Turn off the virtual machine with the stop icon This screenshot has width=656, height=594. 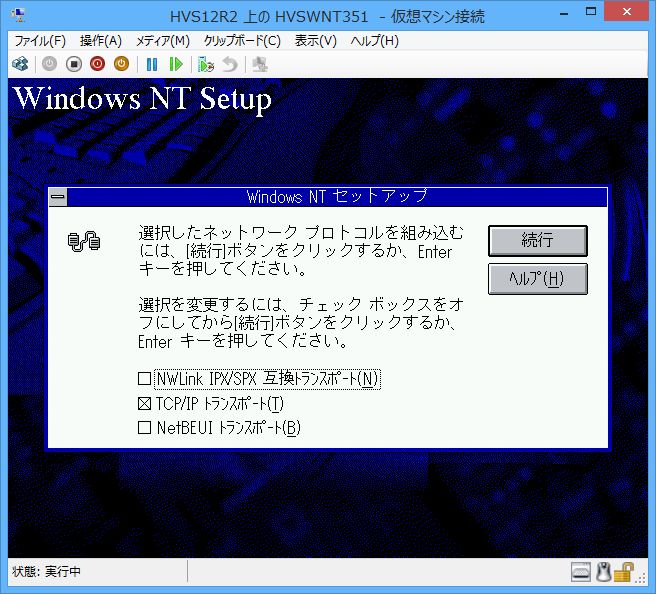[x=74, y=64]
